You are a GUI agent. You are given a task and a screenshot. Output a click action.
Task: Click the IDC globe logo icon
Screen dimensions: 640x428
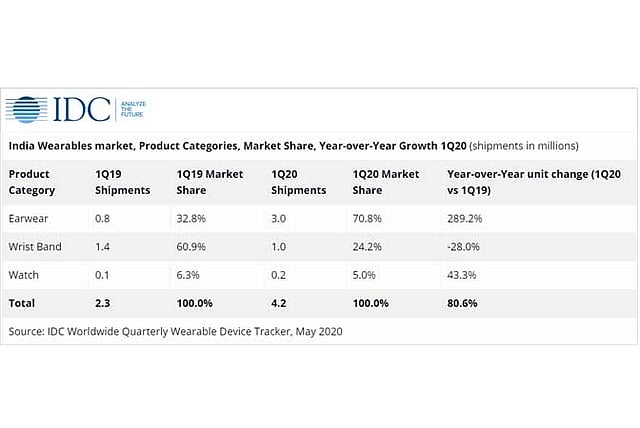tap(27, 110)
